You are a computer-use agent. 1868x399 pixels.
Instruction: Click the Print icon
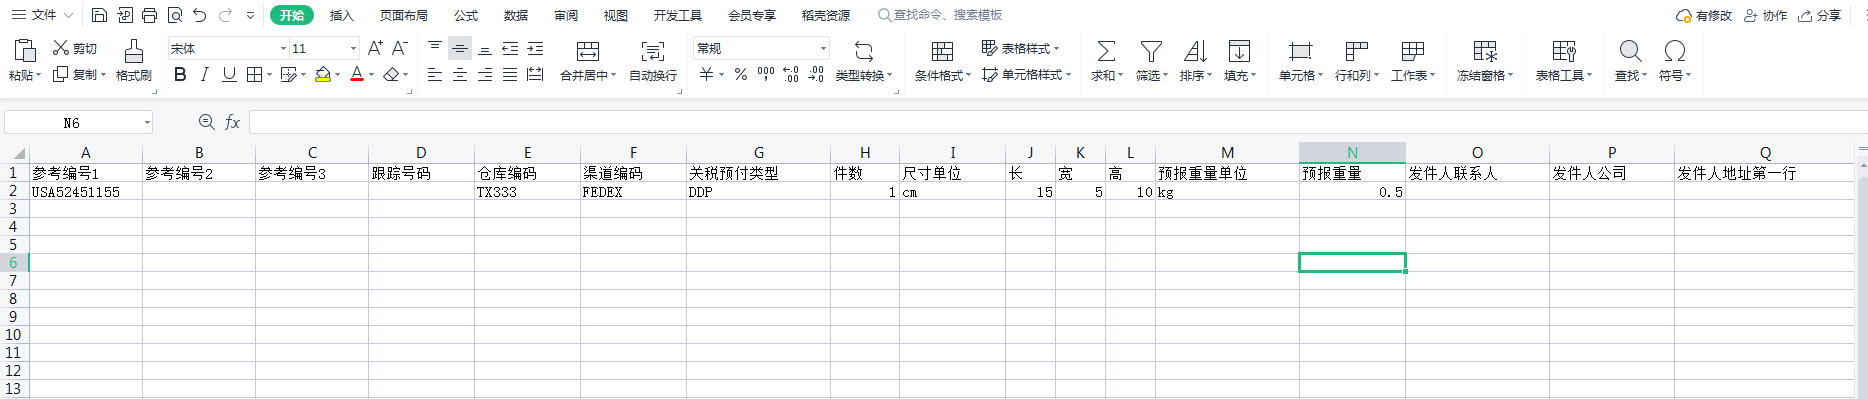150,15
